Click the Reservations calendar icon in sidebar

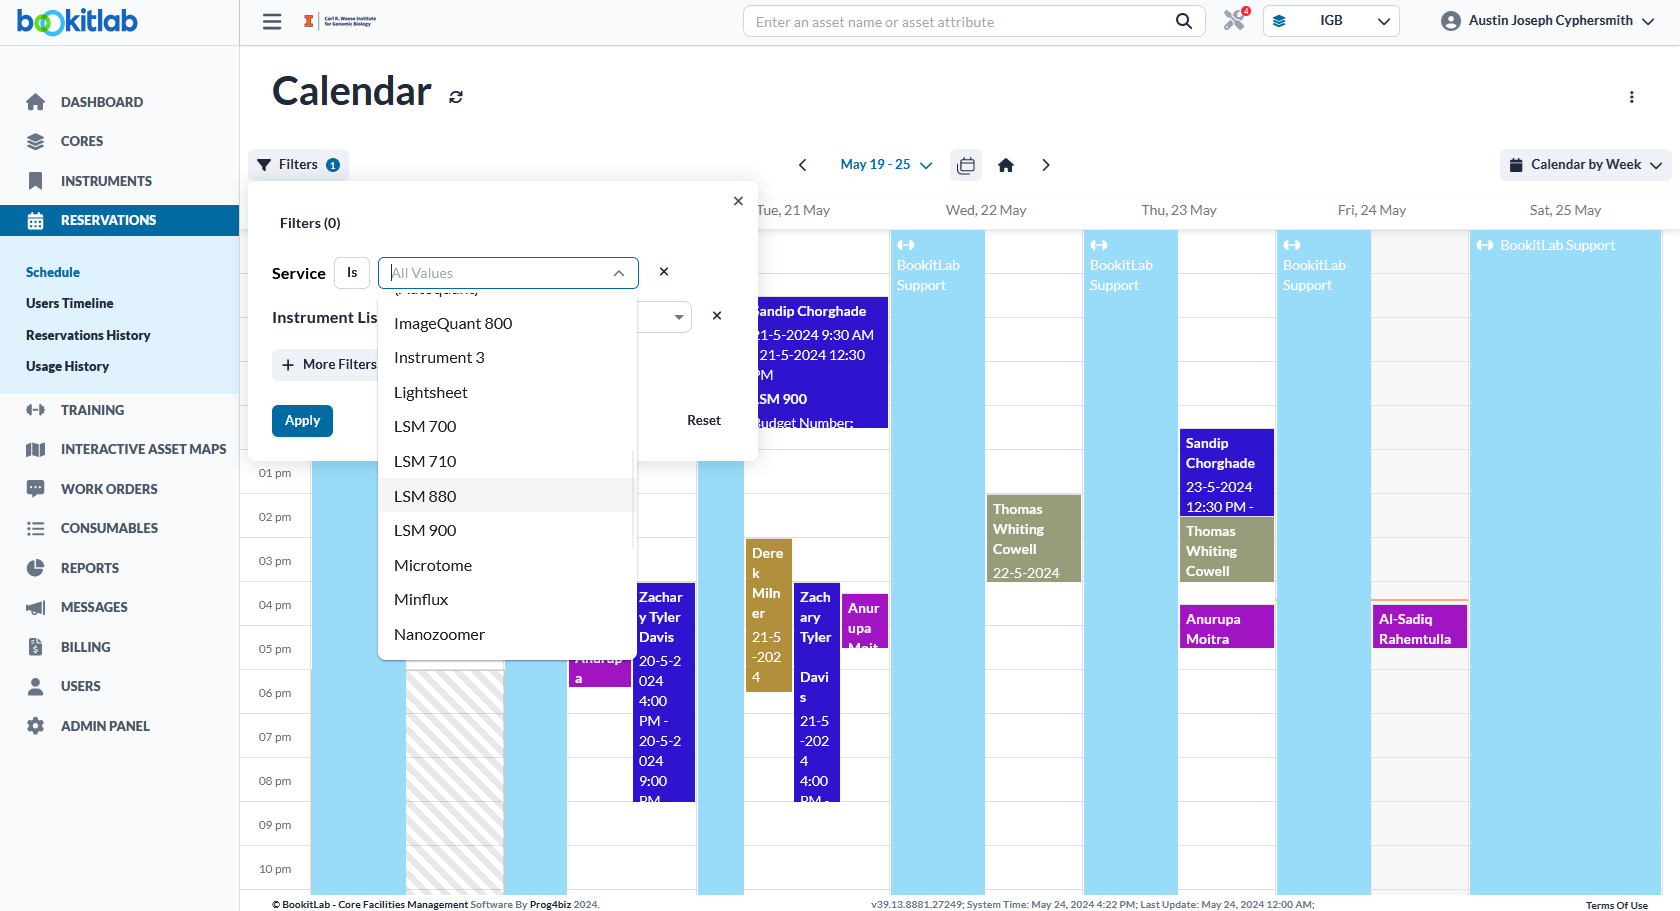(36, 220)
